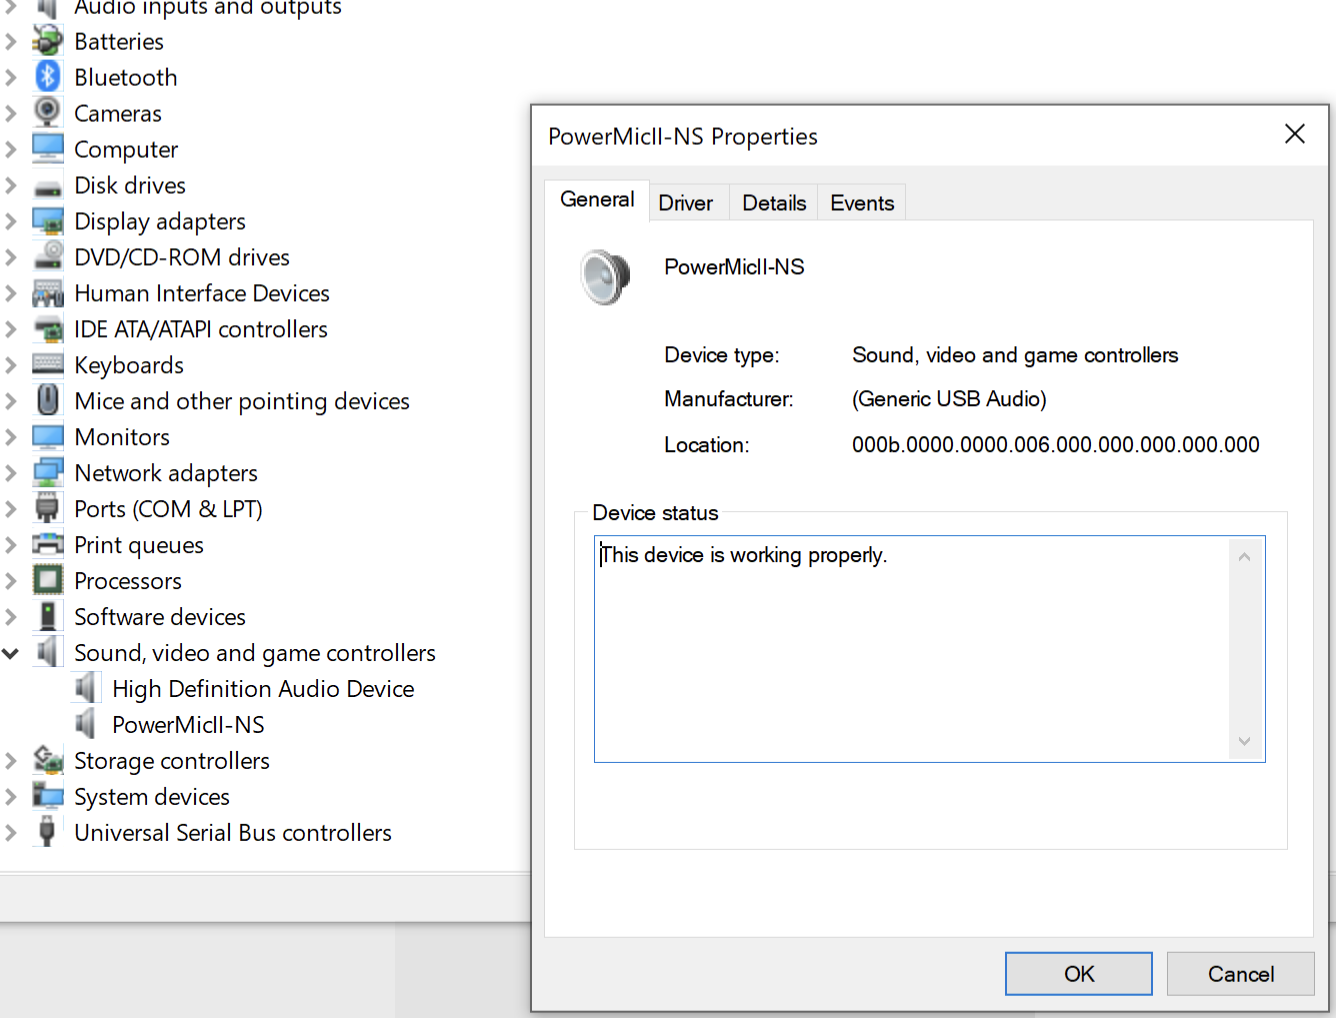Click the Cancel button
This screenshot has width=1336, height=1018.
click(1240, 974)
